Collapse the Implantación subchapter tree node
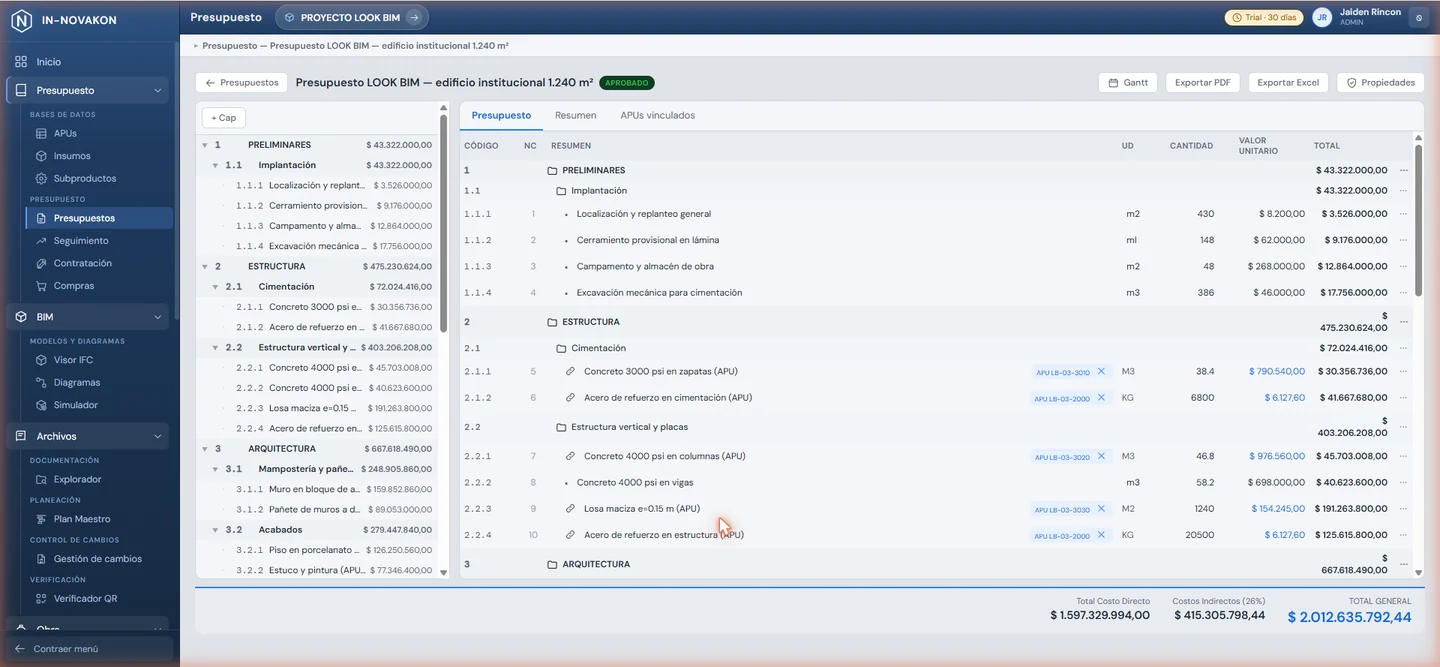Viewport: 1440px width, 667px height. coord(215,165)
